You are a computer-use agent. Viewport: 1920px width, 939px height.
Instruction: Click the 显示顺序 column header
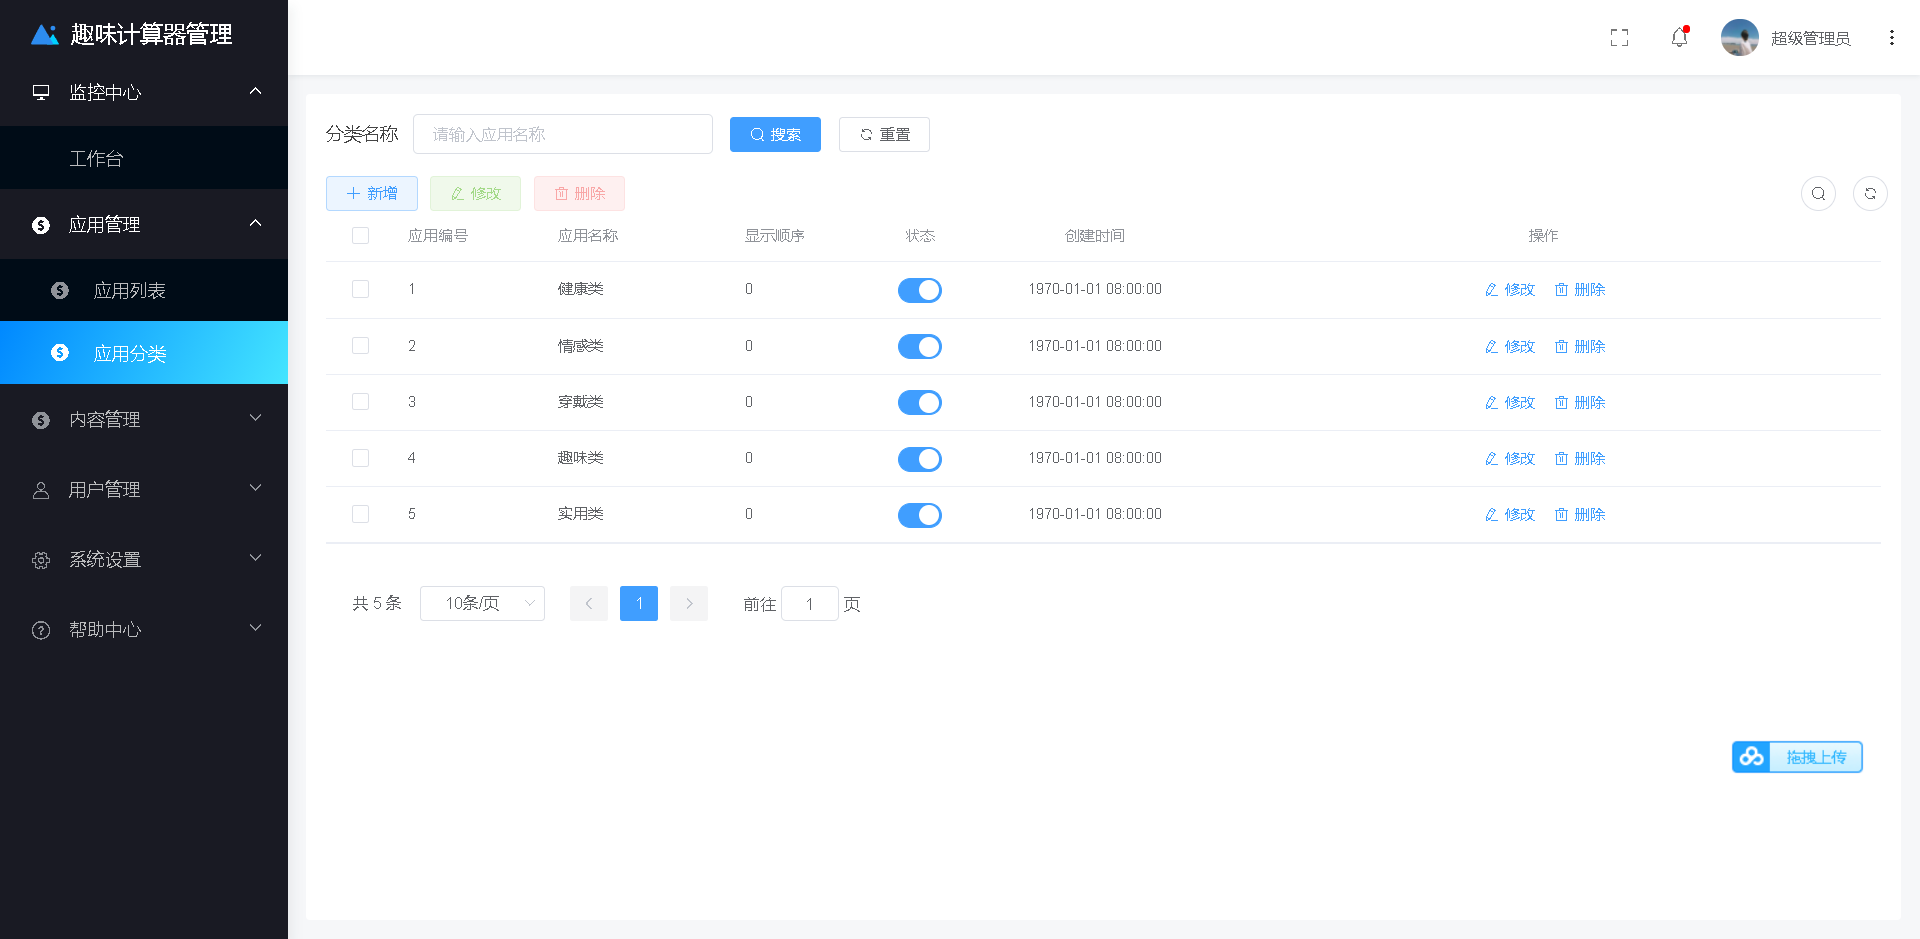(x=774, y=235)
